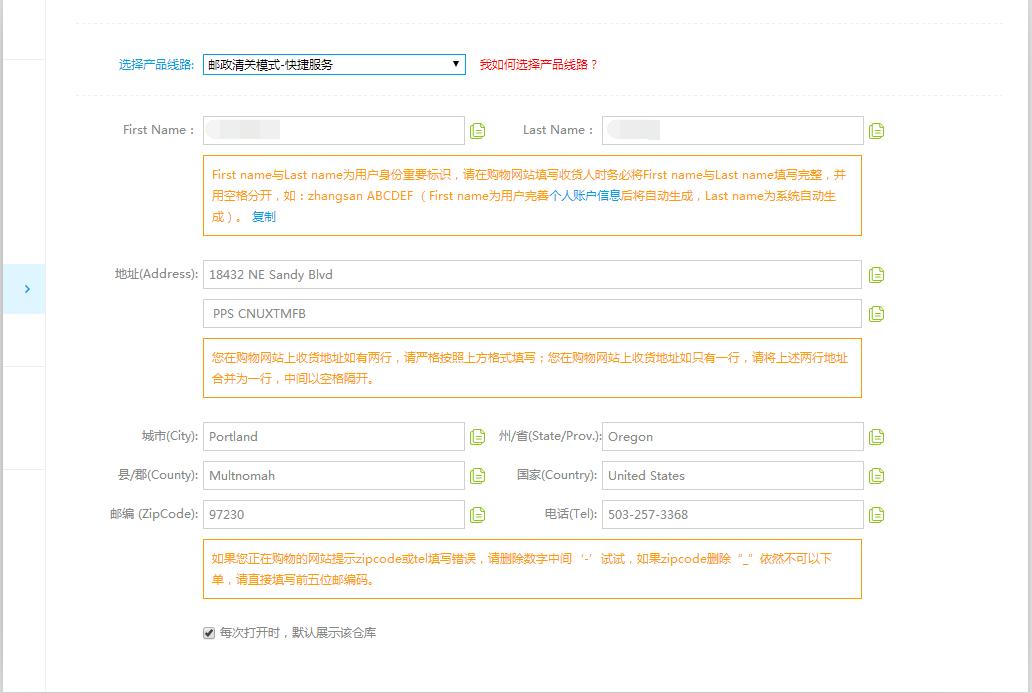Image resolution: width=1032 pixels, height=693 pixels.
Task: Open the product route dropdown
Action: [333, 64]
